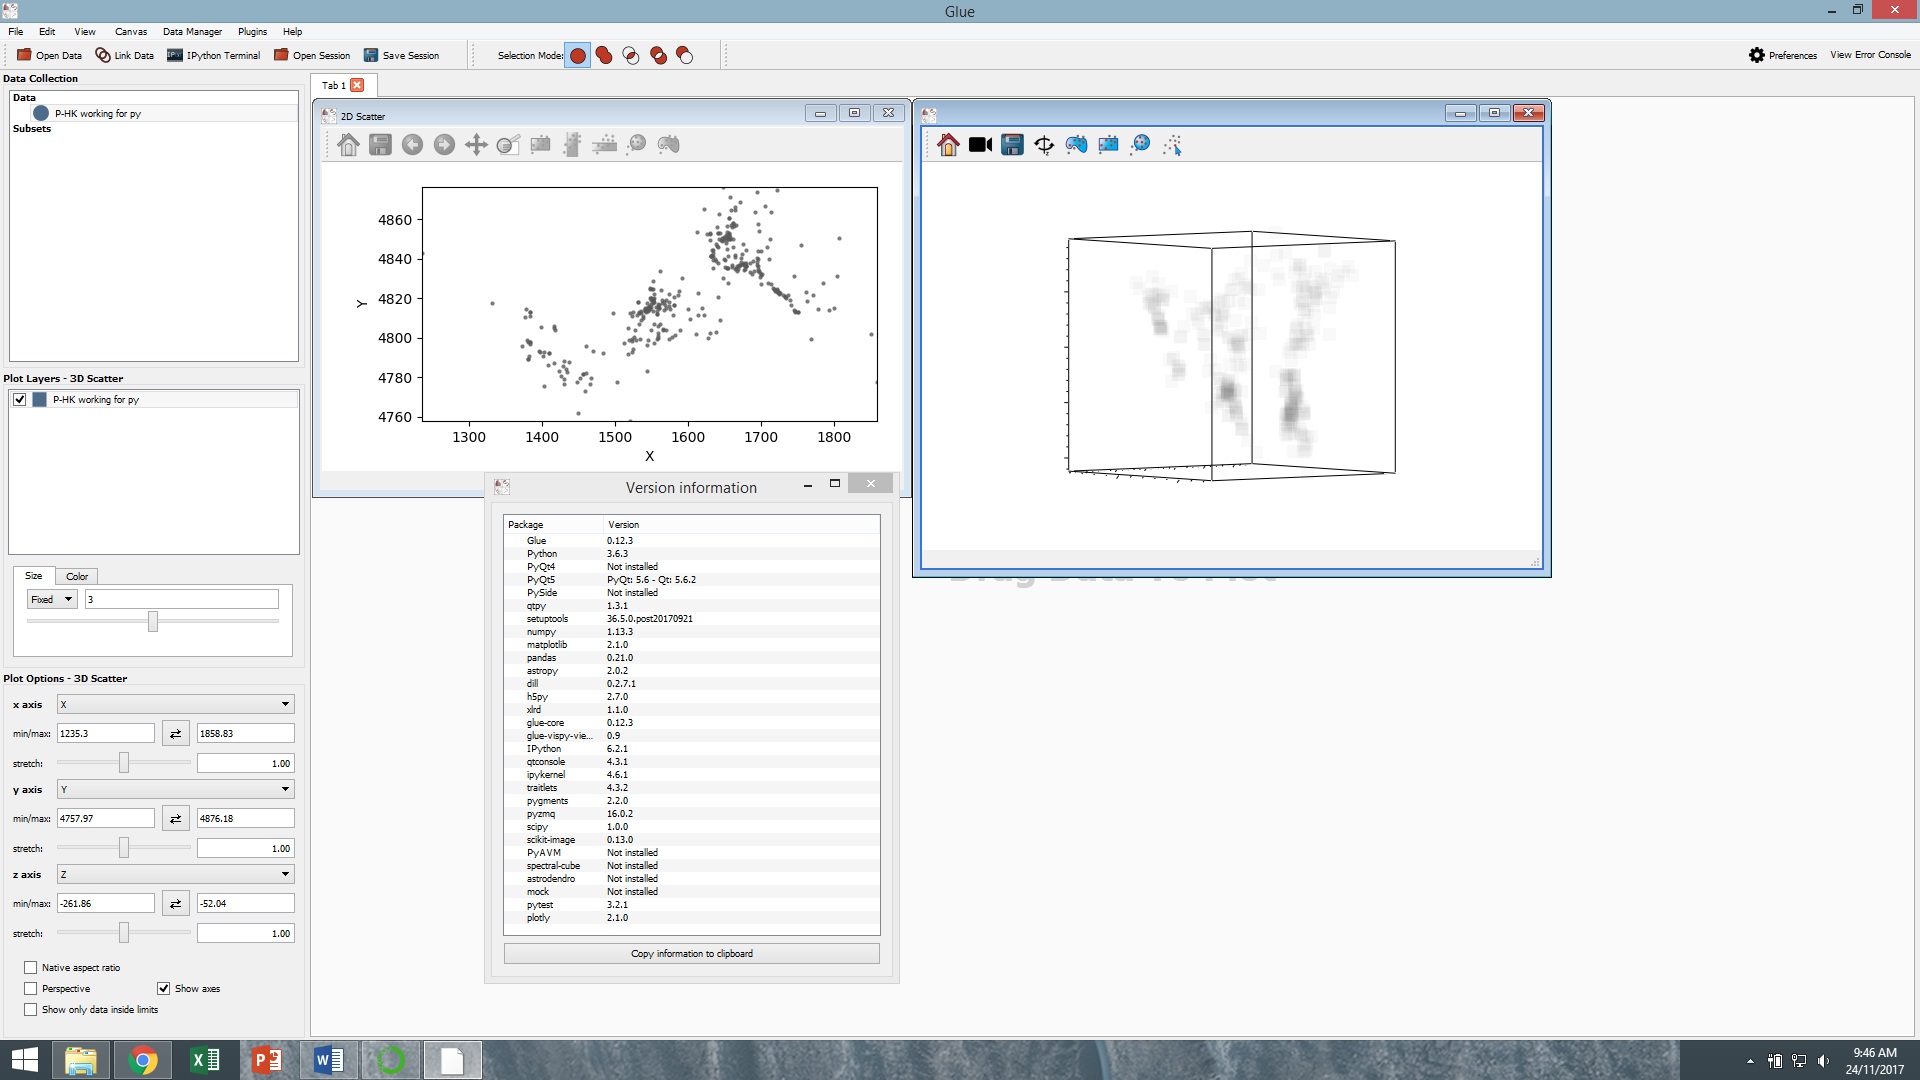
Task: Select rectangle selection tool in 3D viewer
Action: coord(1108,145)
